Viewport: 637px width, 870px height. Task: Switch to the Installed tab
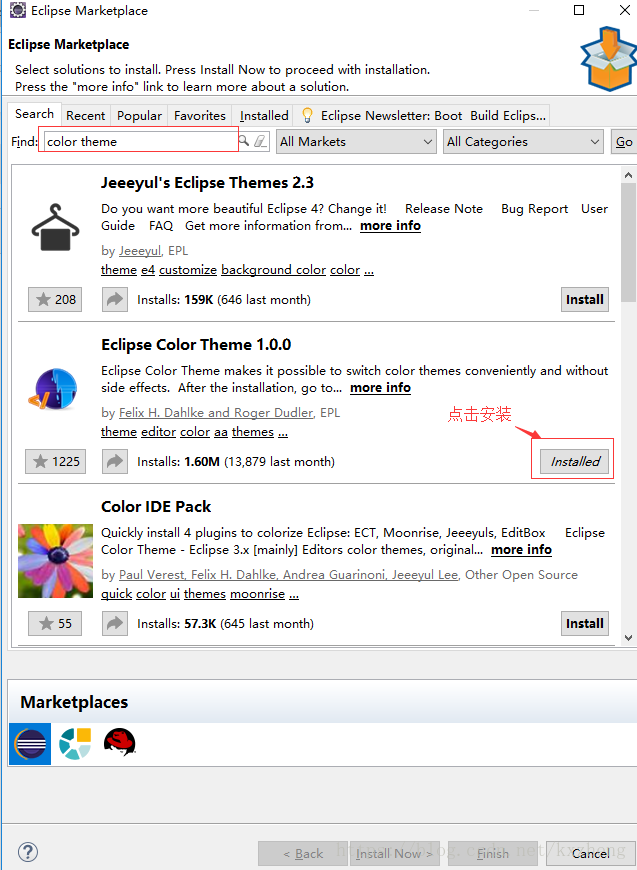coord(264,115)
